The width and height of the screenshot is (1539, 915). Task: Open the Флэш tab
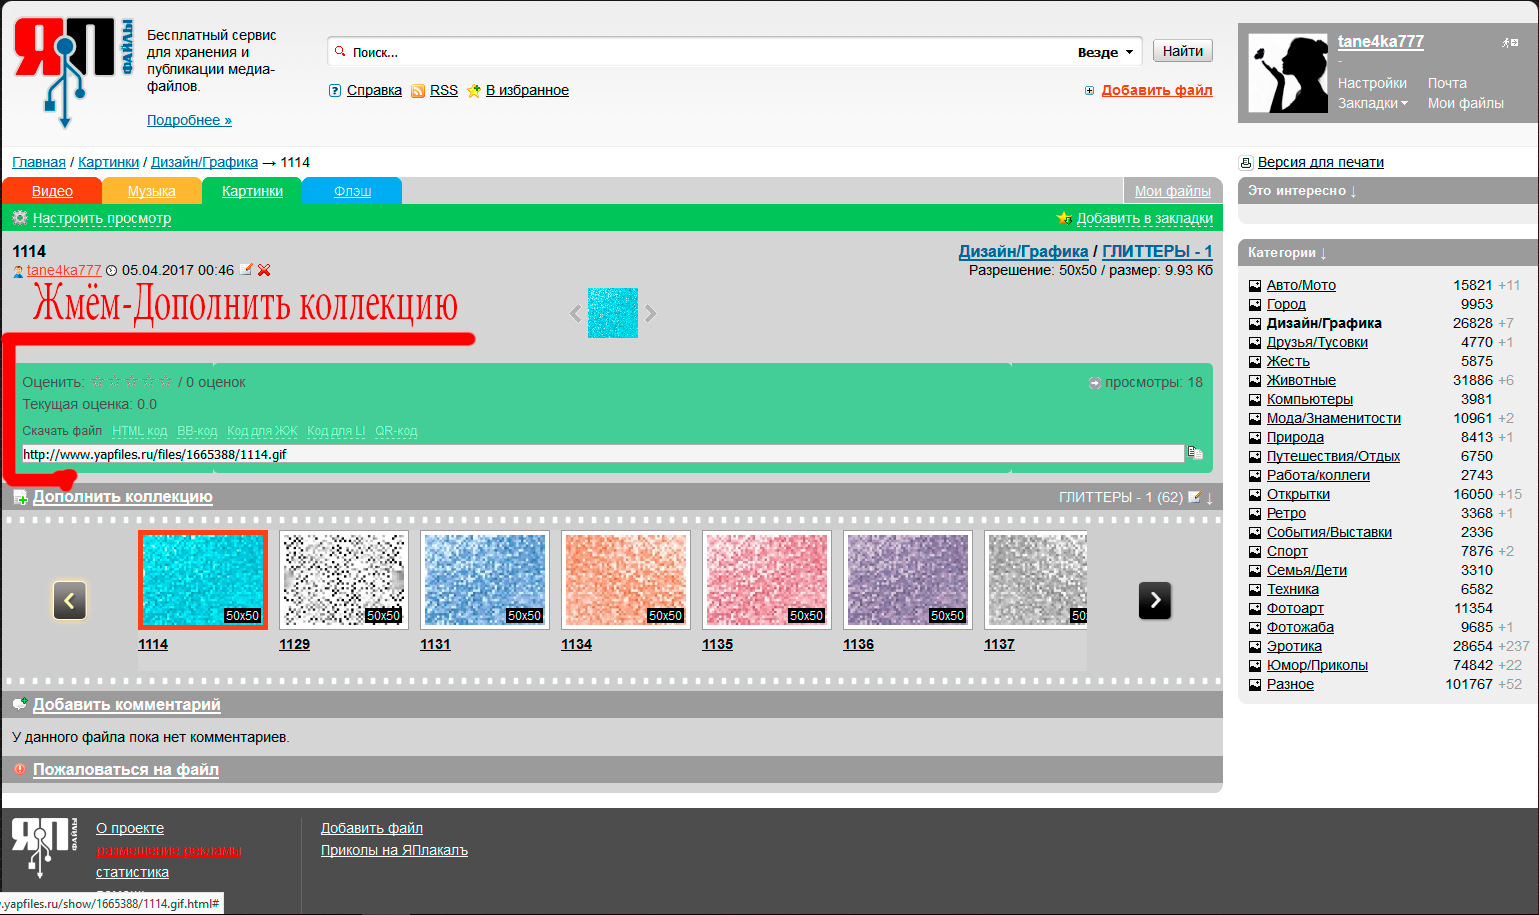click(352, 191)
